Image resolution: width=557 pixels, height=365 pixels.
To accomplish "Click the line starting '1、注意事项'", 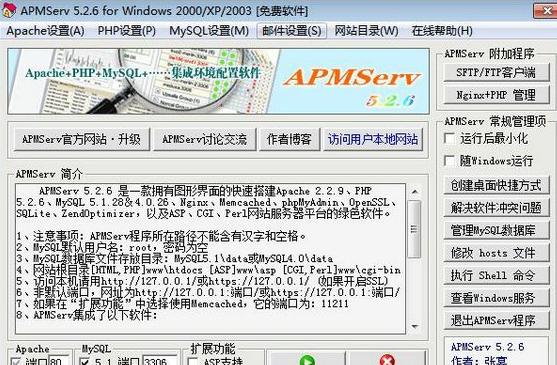I will pos(161,236).
